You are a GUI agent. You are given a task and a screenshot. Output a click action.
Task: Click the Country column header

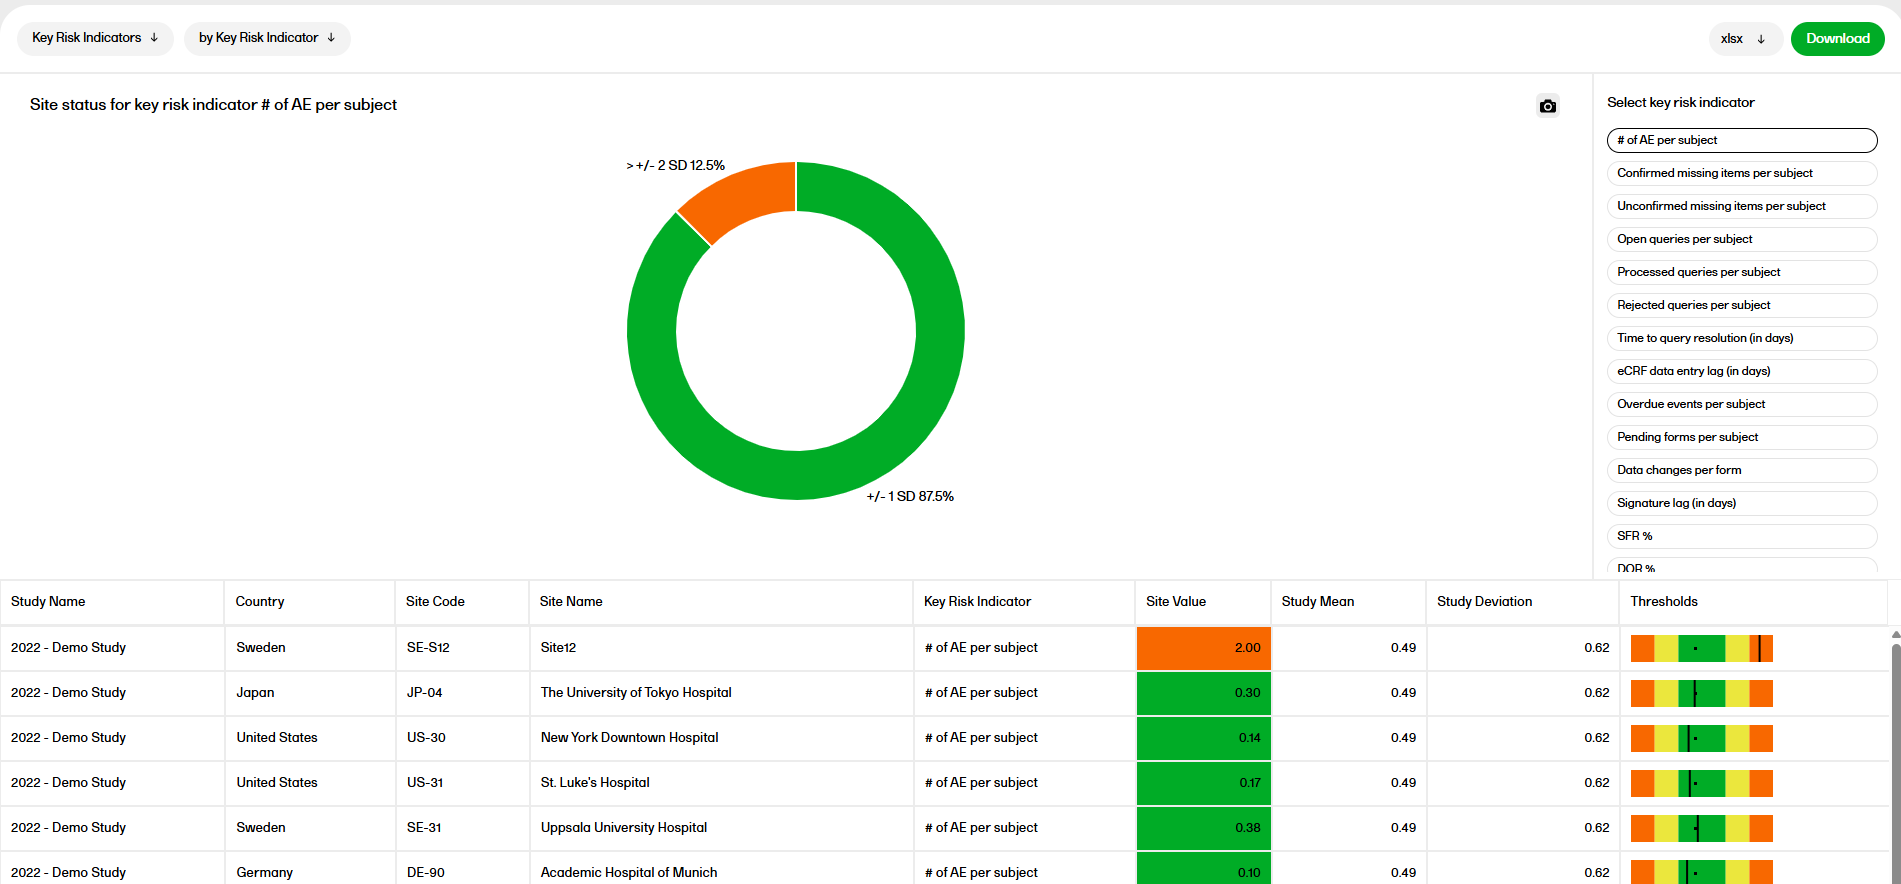click(260, 602)
